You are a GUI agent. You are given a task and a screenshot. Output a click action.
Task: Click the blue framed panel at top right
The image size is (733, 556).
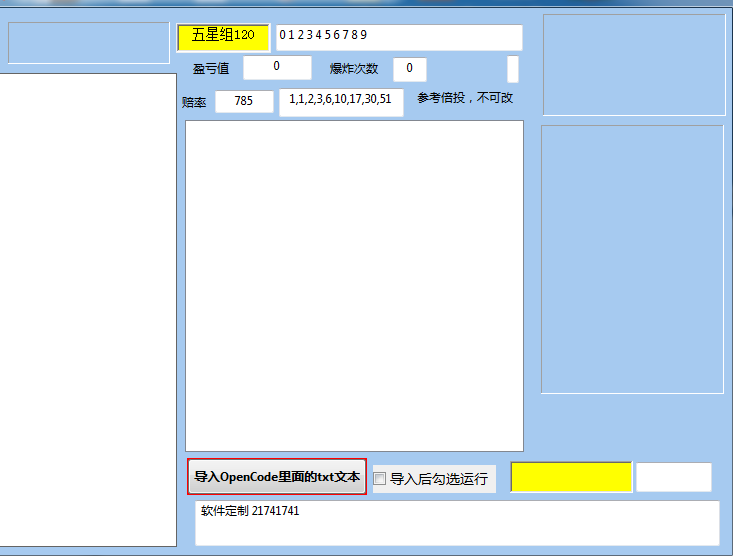pos(634,65)
